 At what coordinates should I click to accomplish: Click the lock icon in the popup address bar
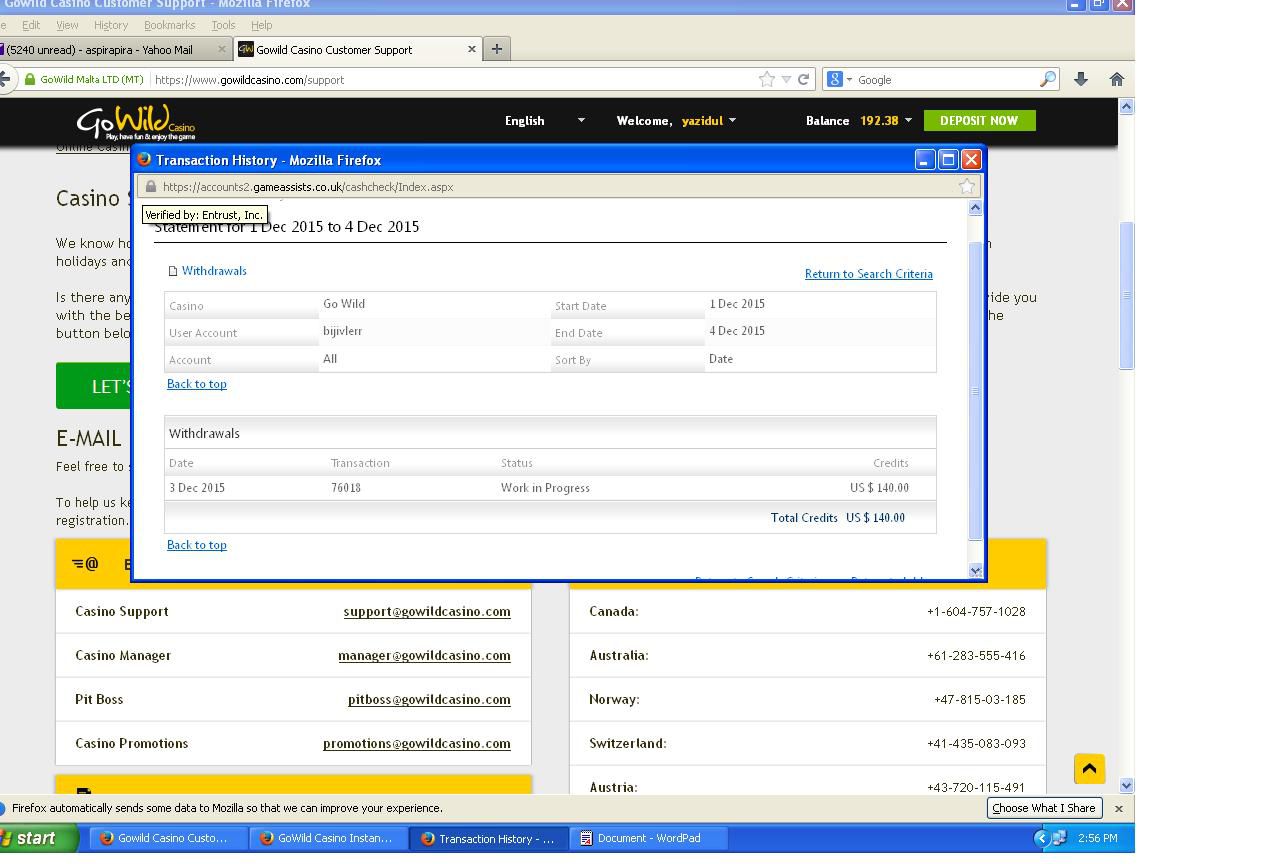151,187
